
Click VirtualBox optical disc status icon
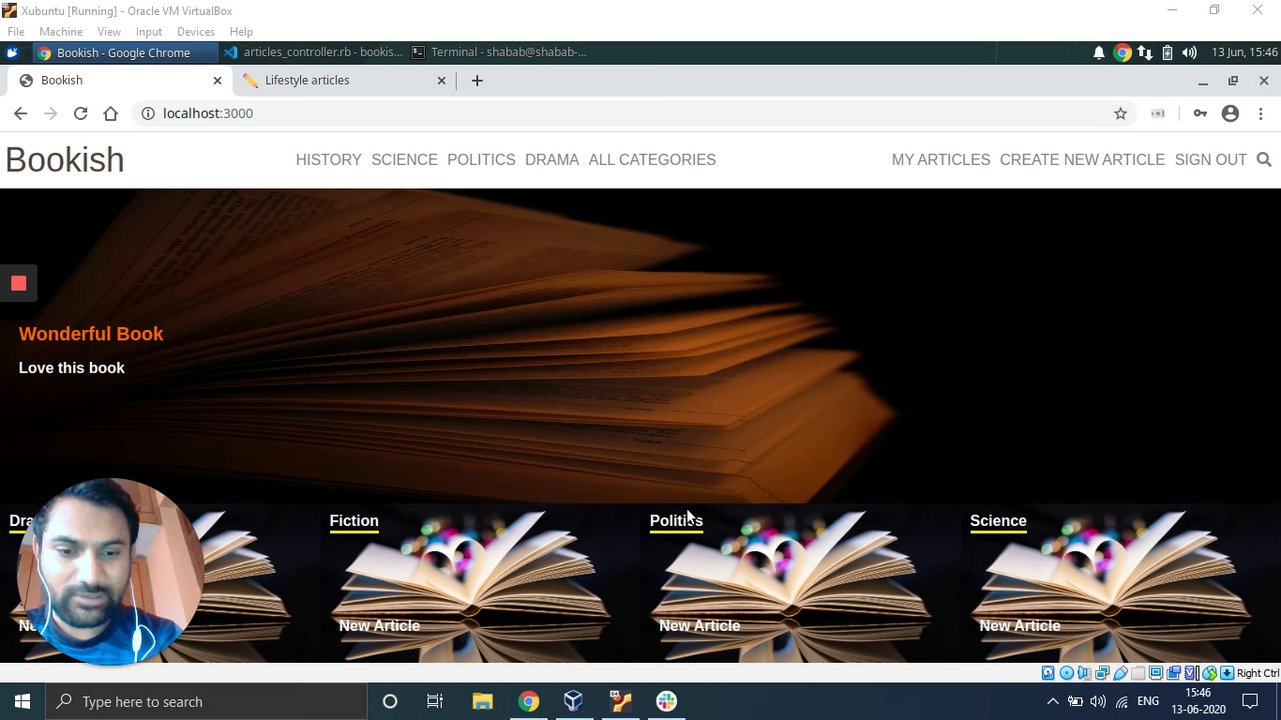(1067, 673)
